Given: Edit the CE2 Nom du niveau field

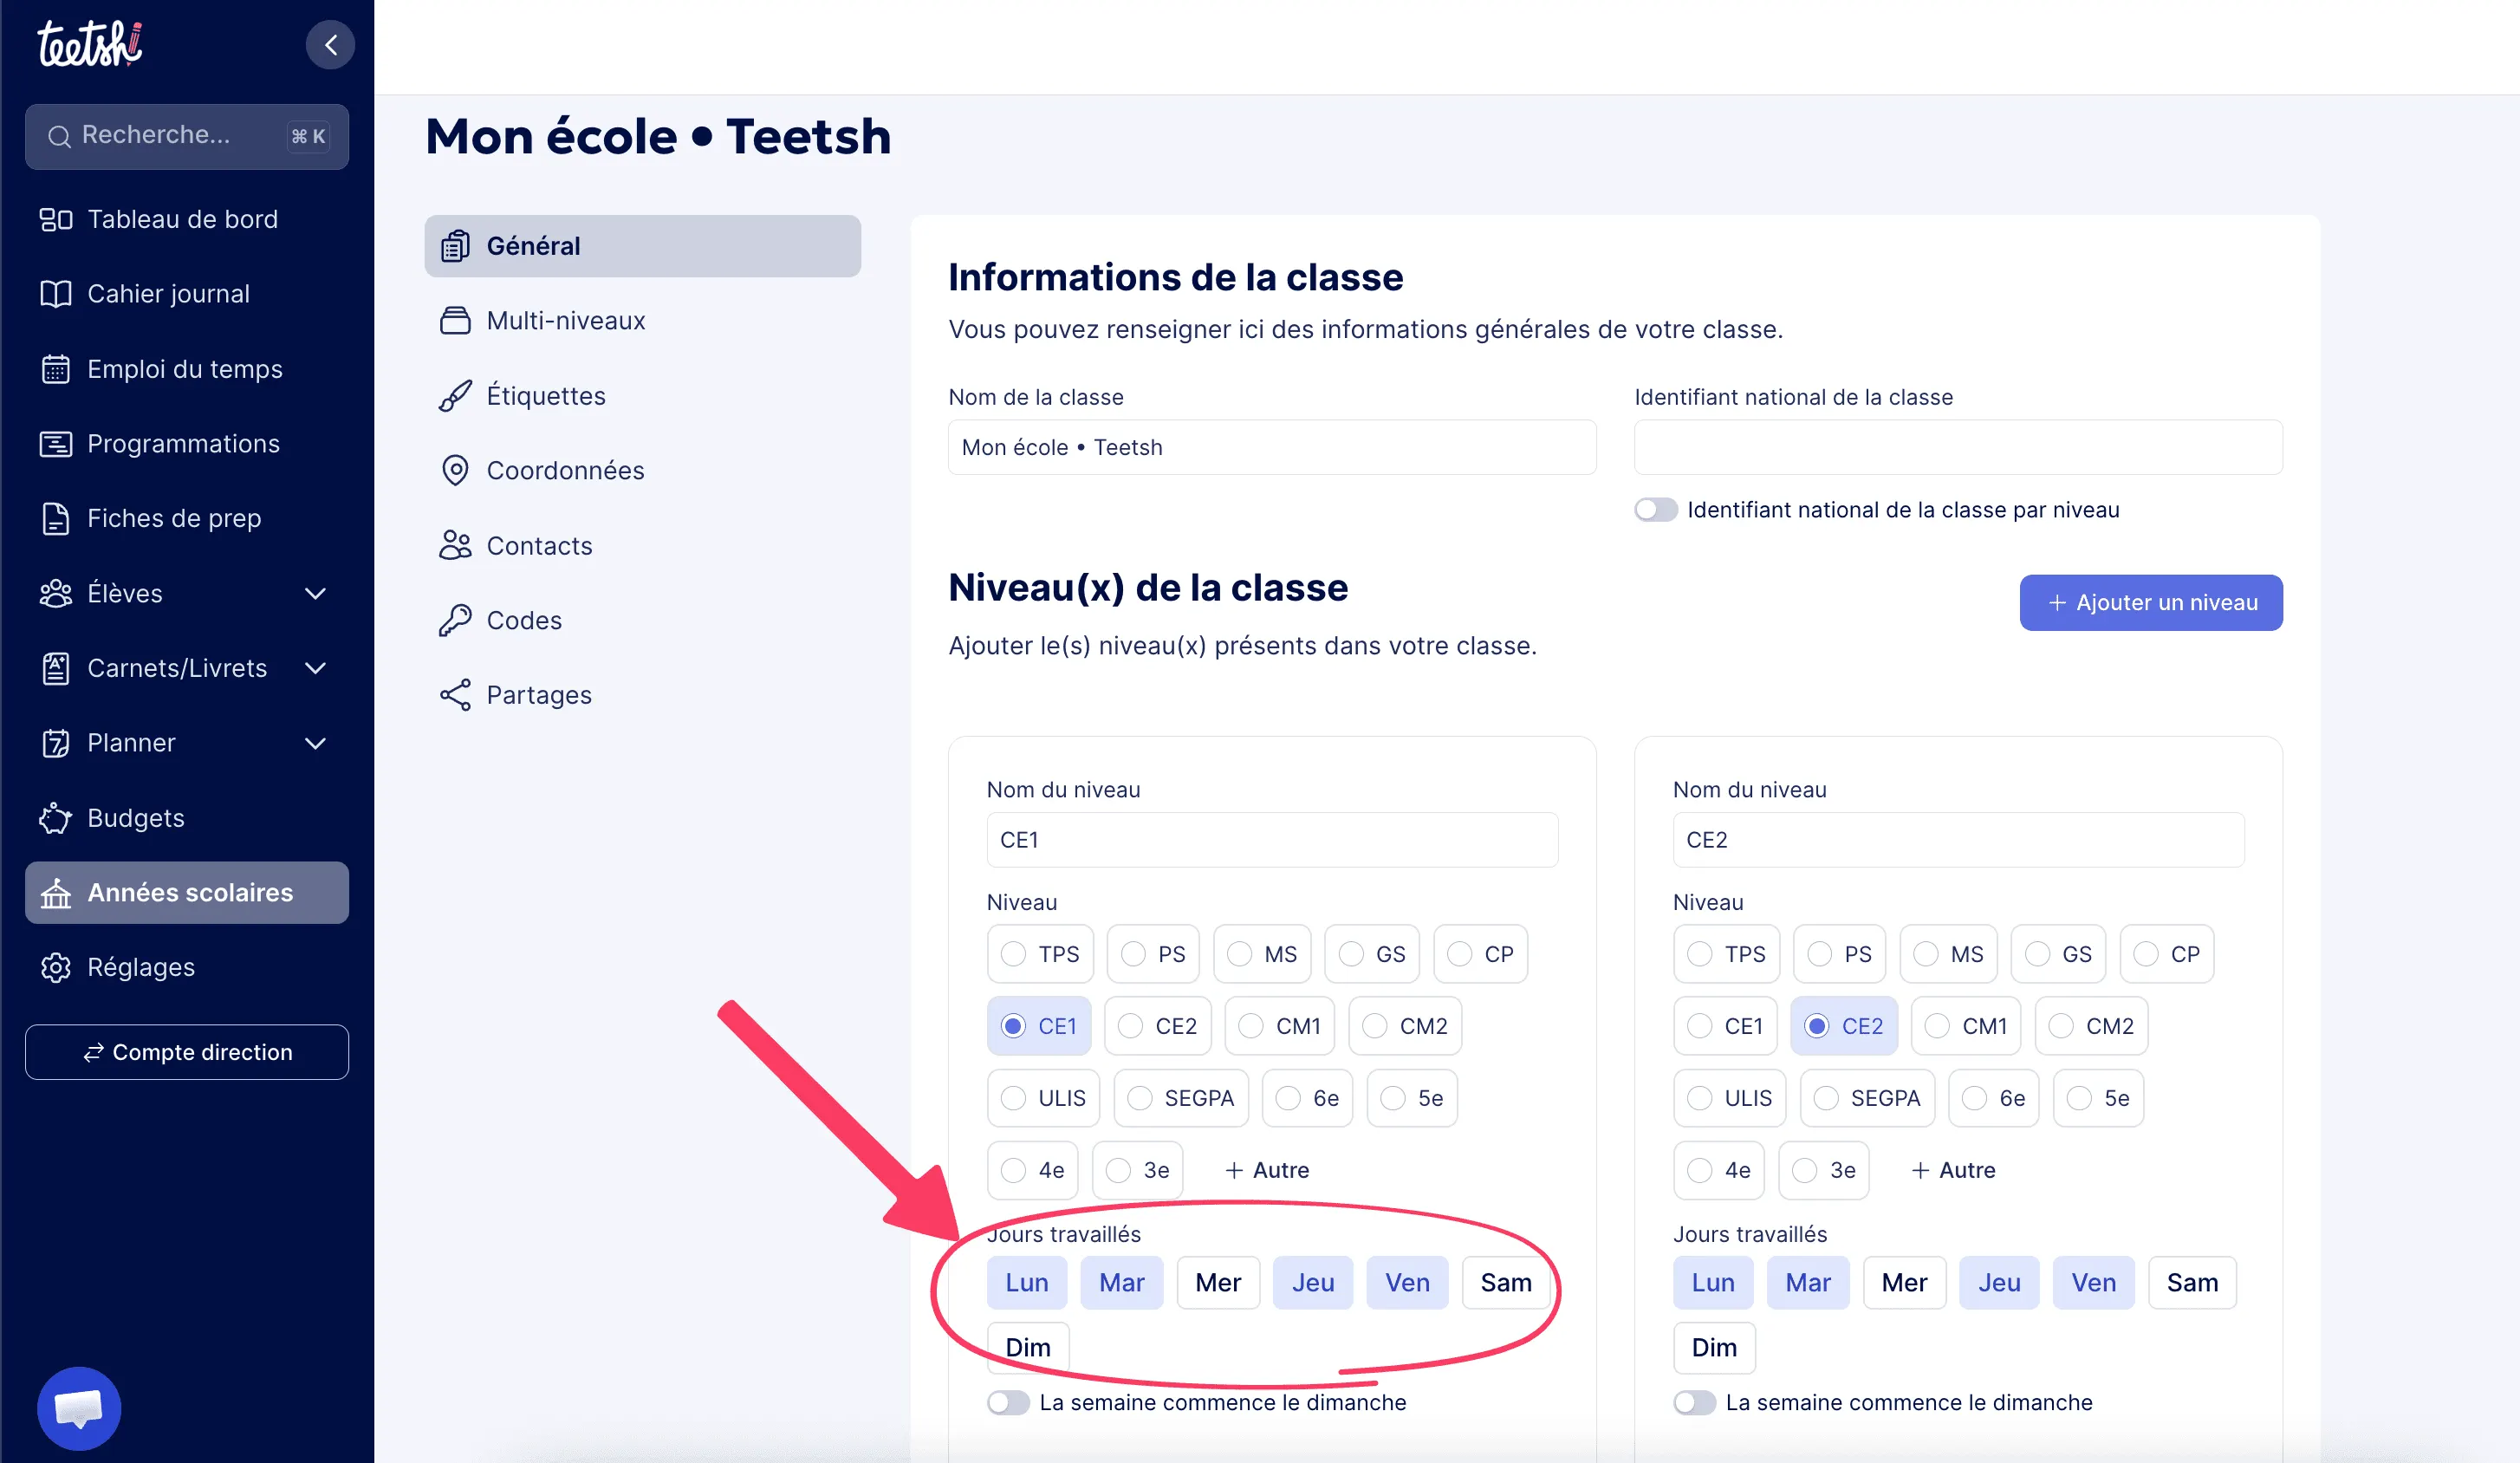Looking at the screenshot, I should (x=1958, y=840).
